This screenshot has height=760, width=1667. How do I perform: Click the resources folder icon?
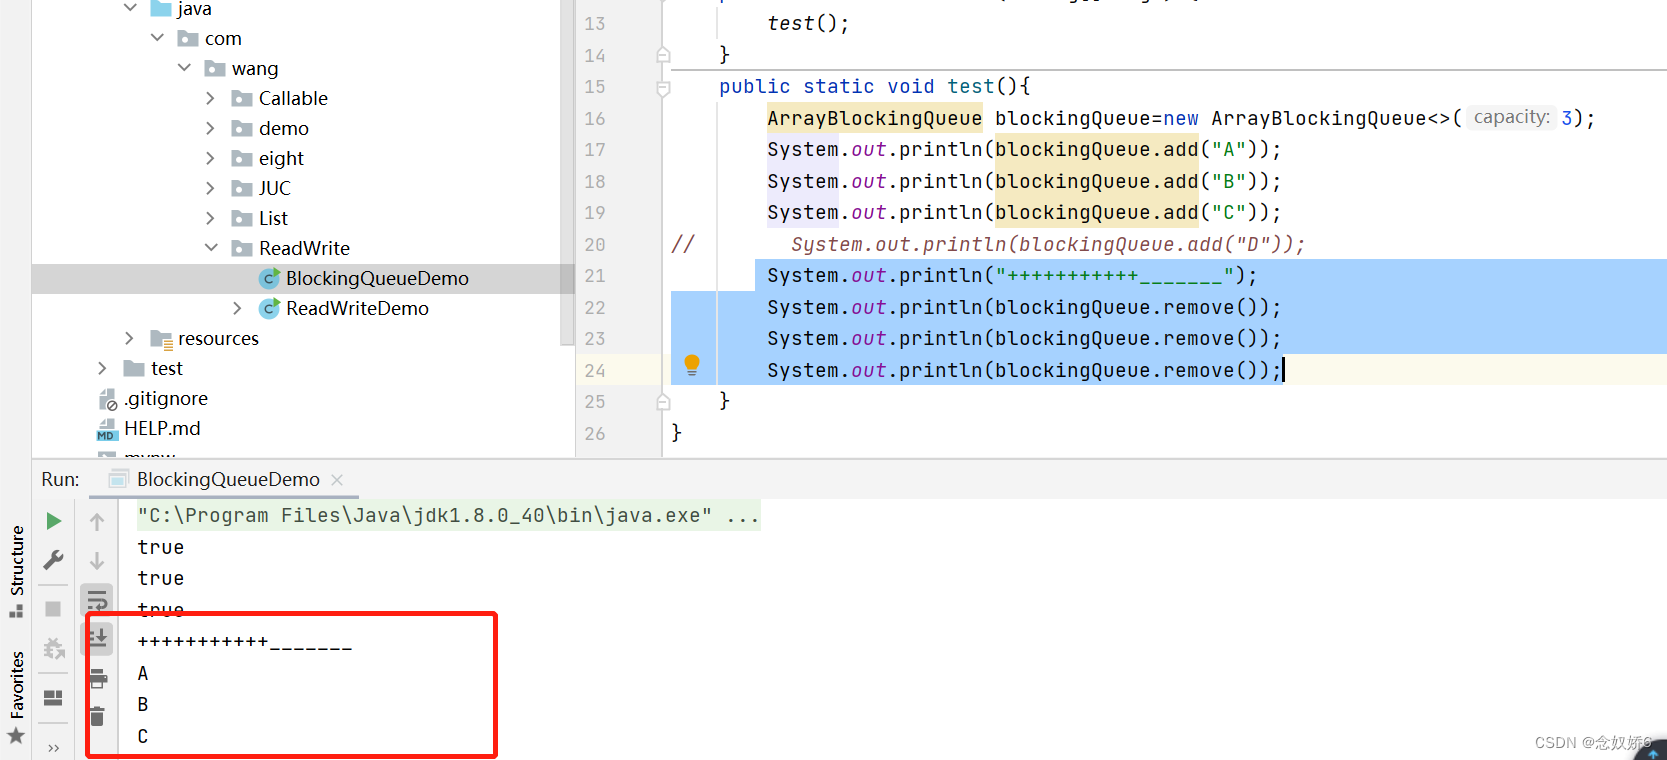pos(161,339)
